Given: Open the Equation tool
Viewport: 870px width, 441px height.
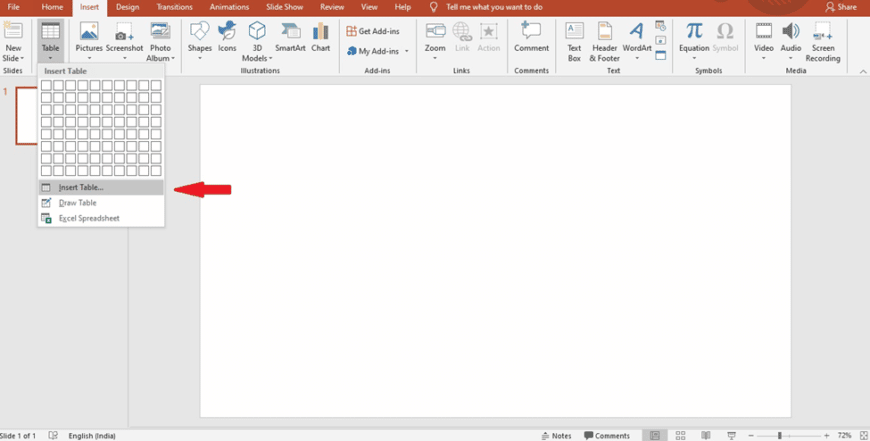Looking at the screenshot, I should point(694,38).
